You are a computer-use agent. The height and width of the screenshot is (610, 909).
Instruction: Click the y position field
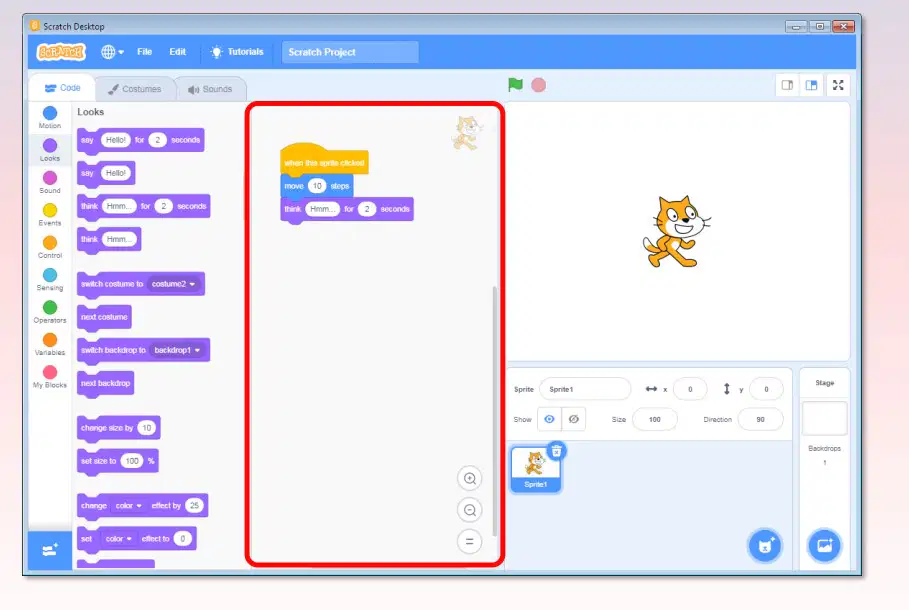coord(766,389)
